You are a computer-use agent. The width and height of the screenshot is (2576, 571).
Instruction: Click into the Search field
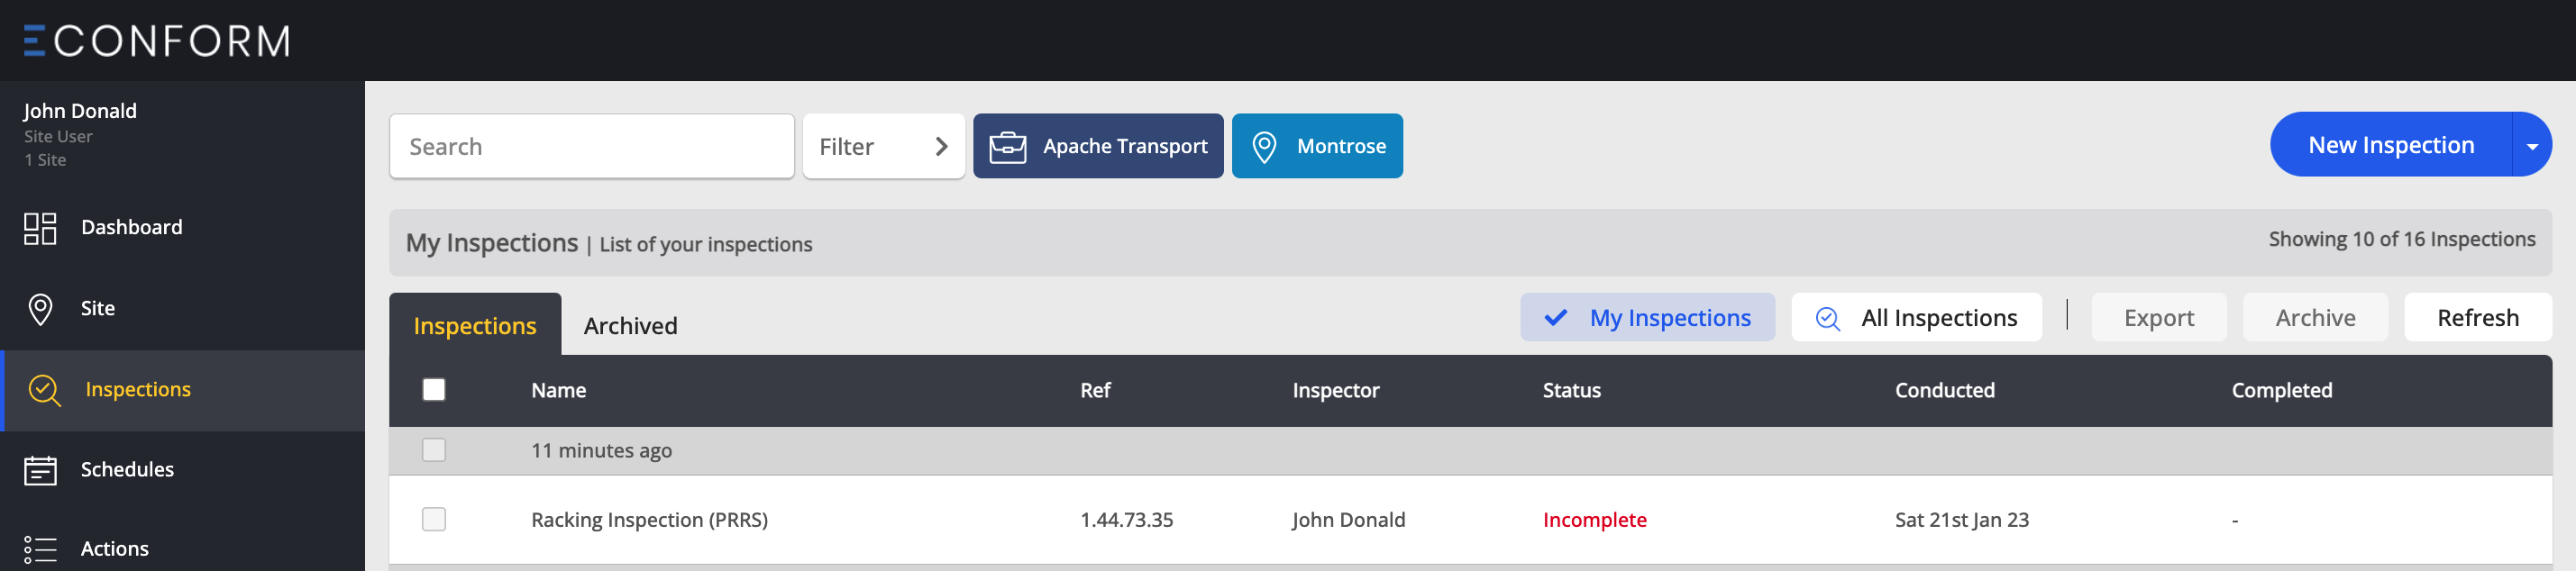point(591,147)
